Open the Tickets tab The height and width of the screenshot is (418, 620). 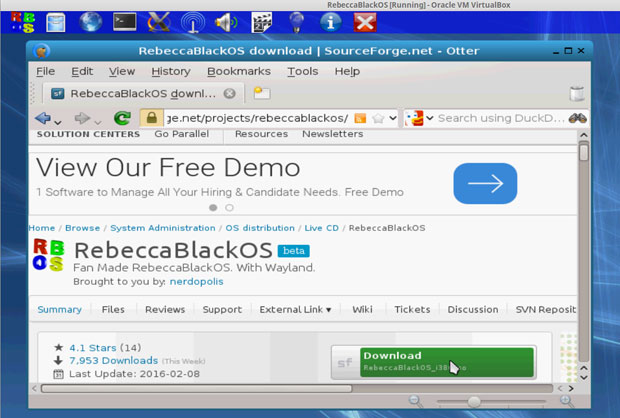412,309
